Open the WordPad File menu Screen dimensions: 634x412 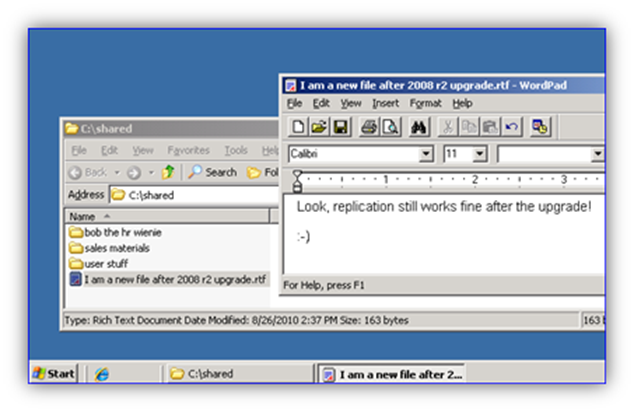click(x=294, y=104)
